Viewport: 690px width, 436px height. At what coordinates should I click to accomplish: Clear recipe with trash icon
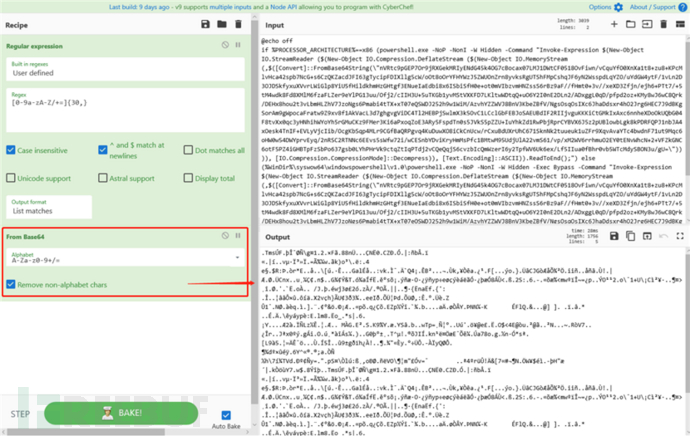[238, 25]
